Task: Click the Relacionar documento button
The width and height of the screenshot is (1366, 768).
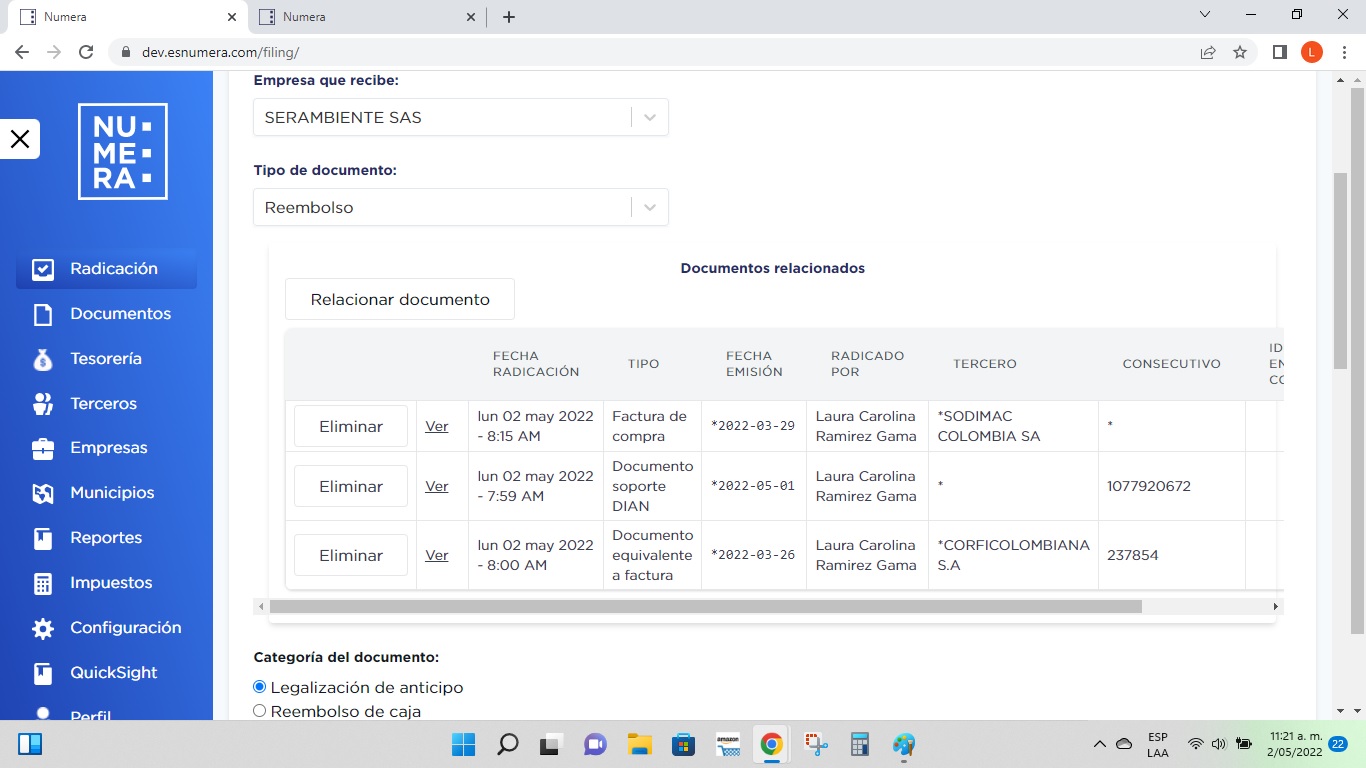Action: pyautogui.click(x=400, y=299)
